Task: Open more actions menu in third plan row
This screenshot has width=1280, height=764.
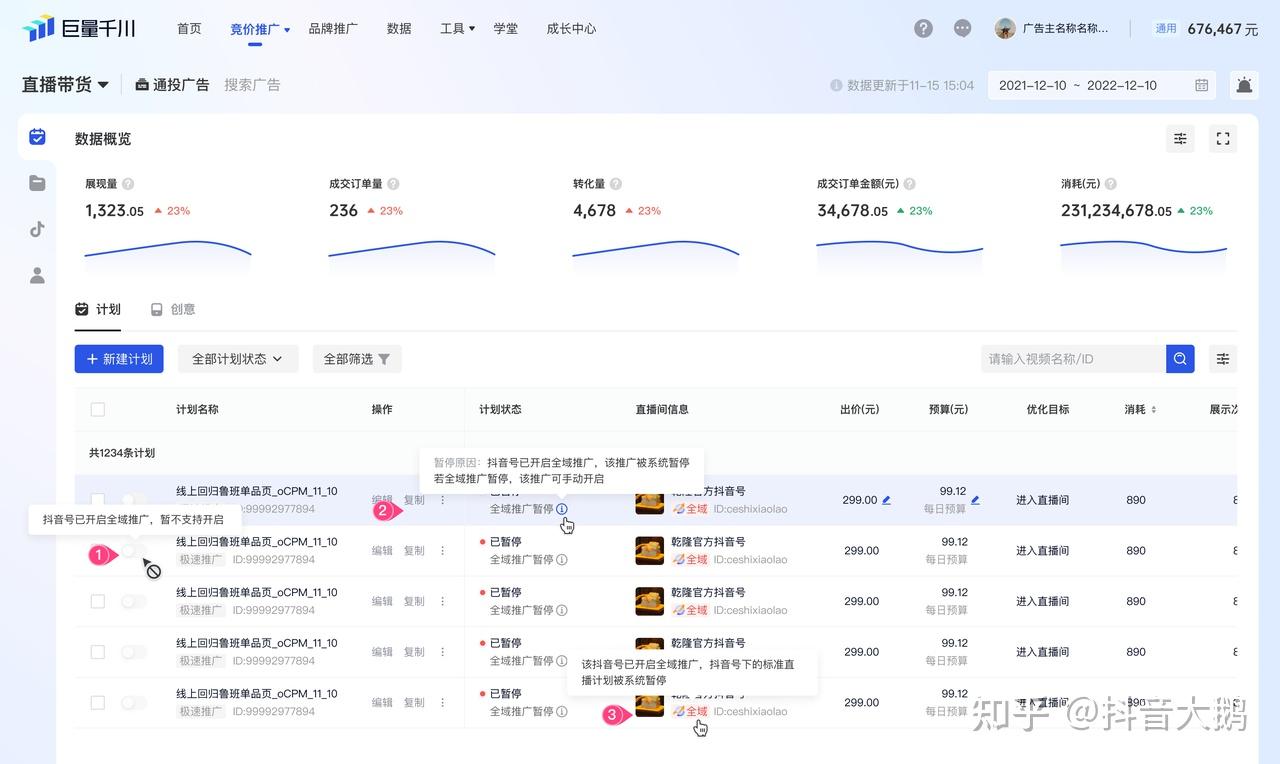Action: (x=443, y=601)
